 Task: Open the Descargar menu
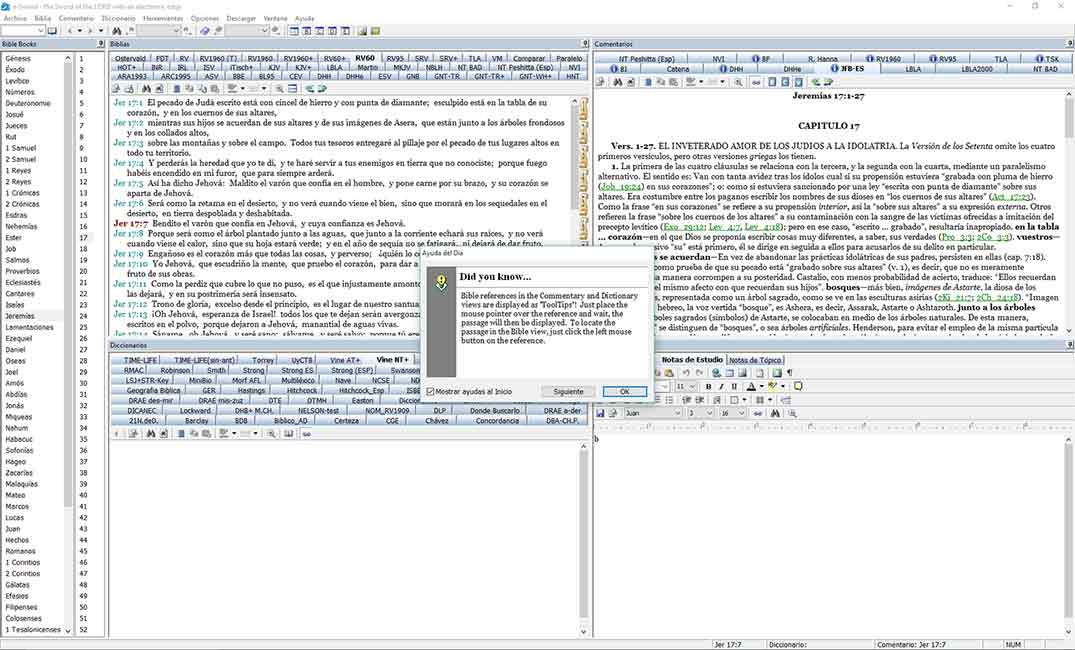pos(240,19)
